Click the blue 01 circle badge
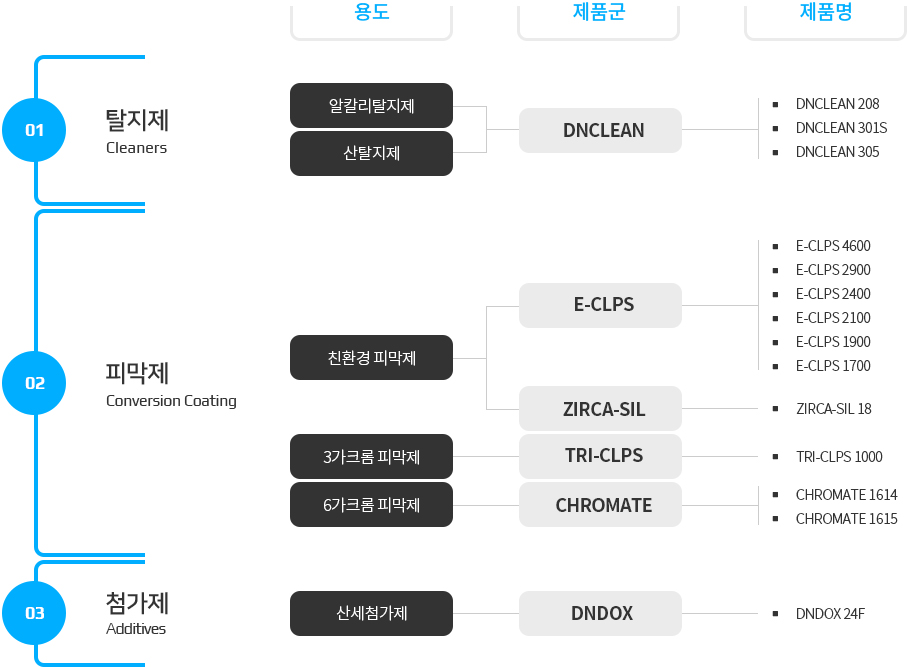 35,130
